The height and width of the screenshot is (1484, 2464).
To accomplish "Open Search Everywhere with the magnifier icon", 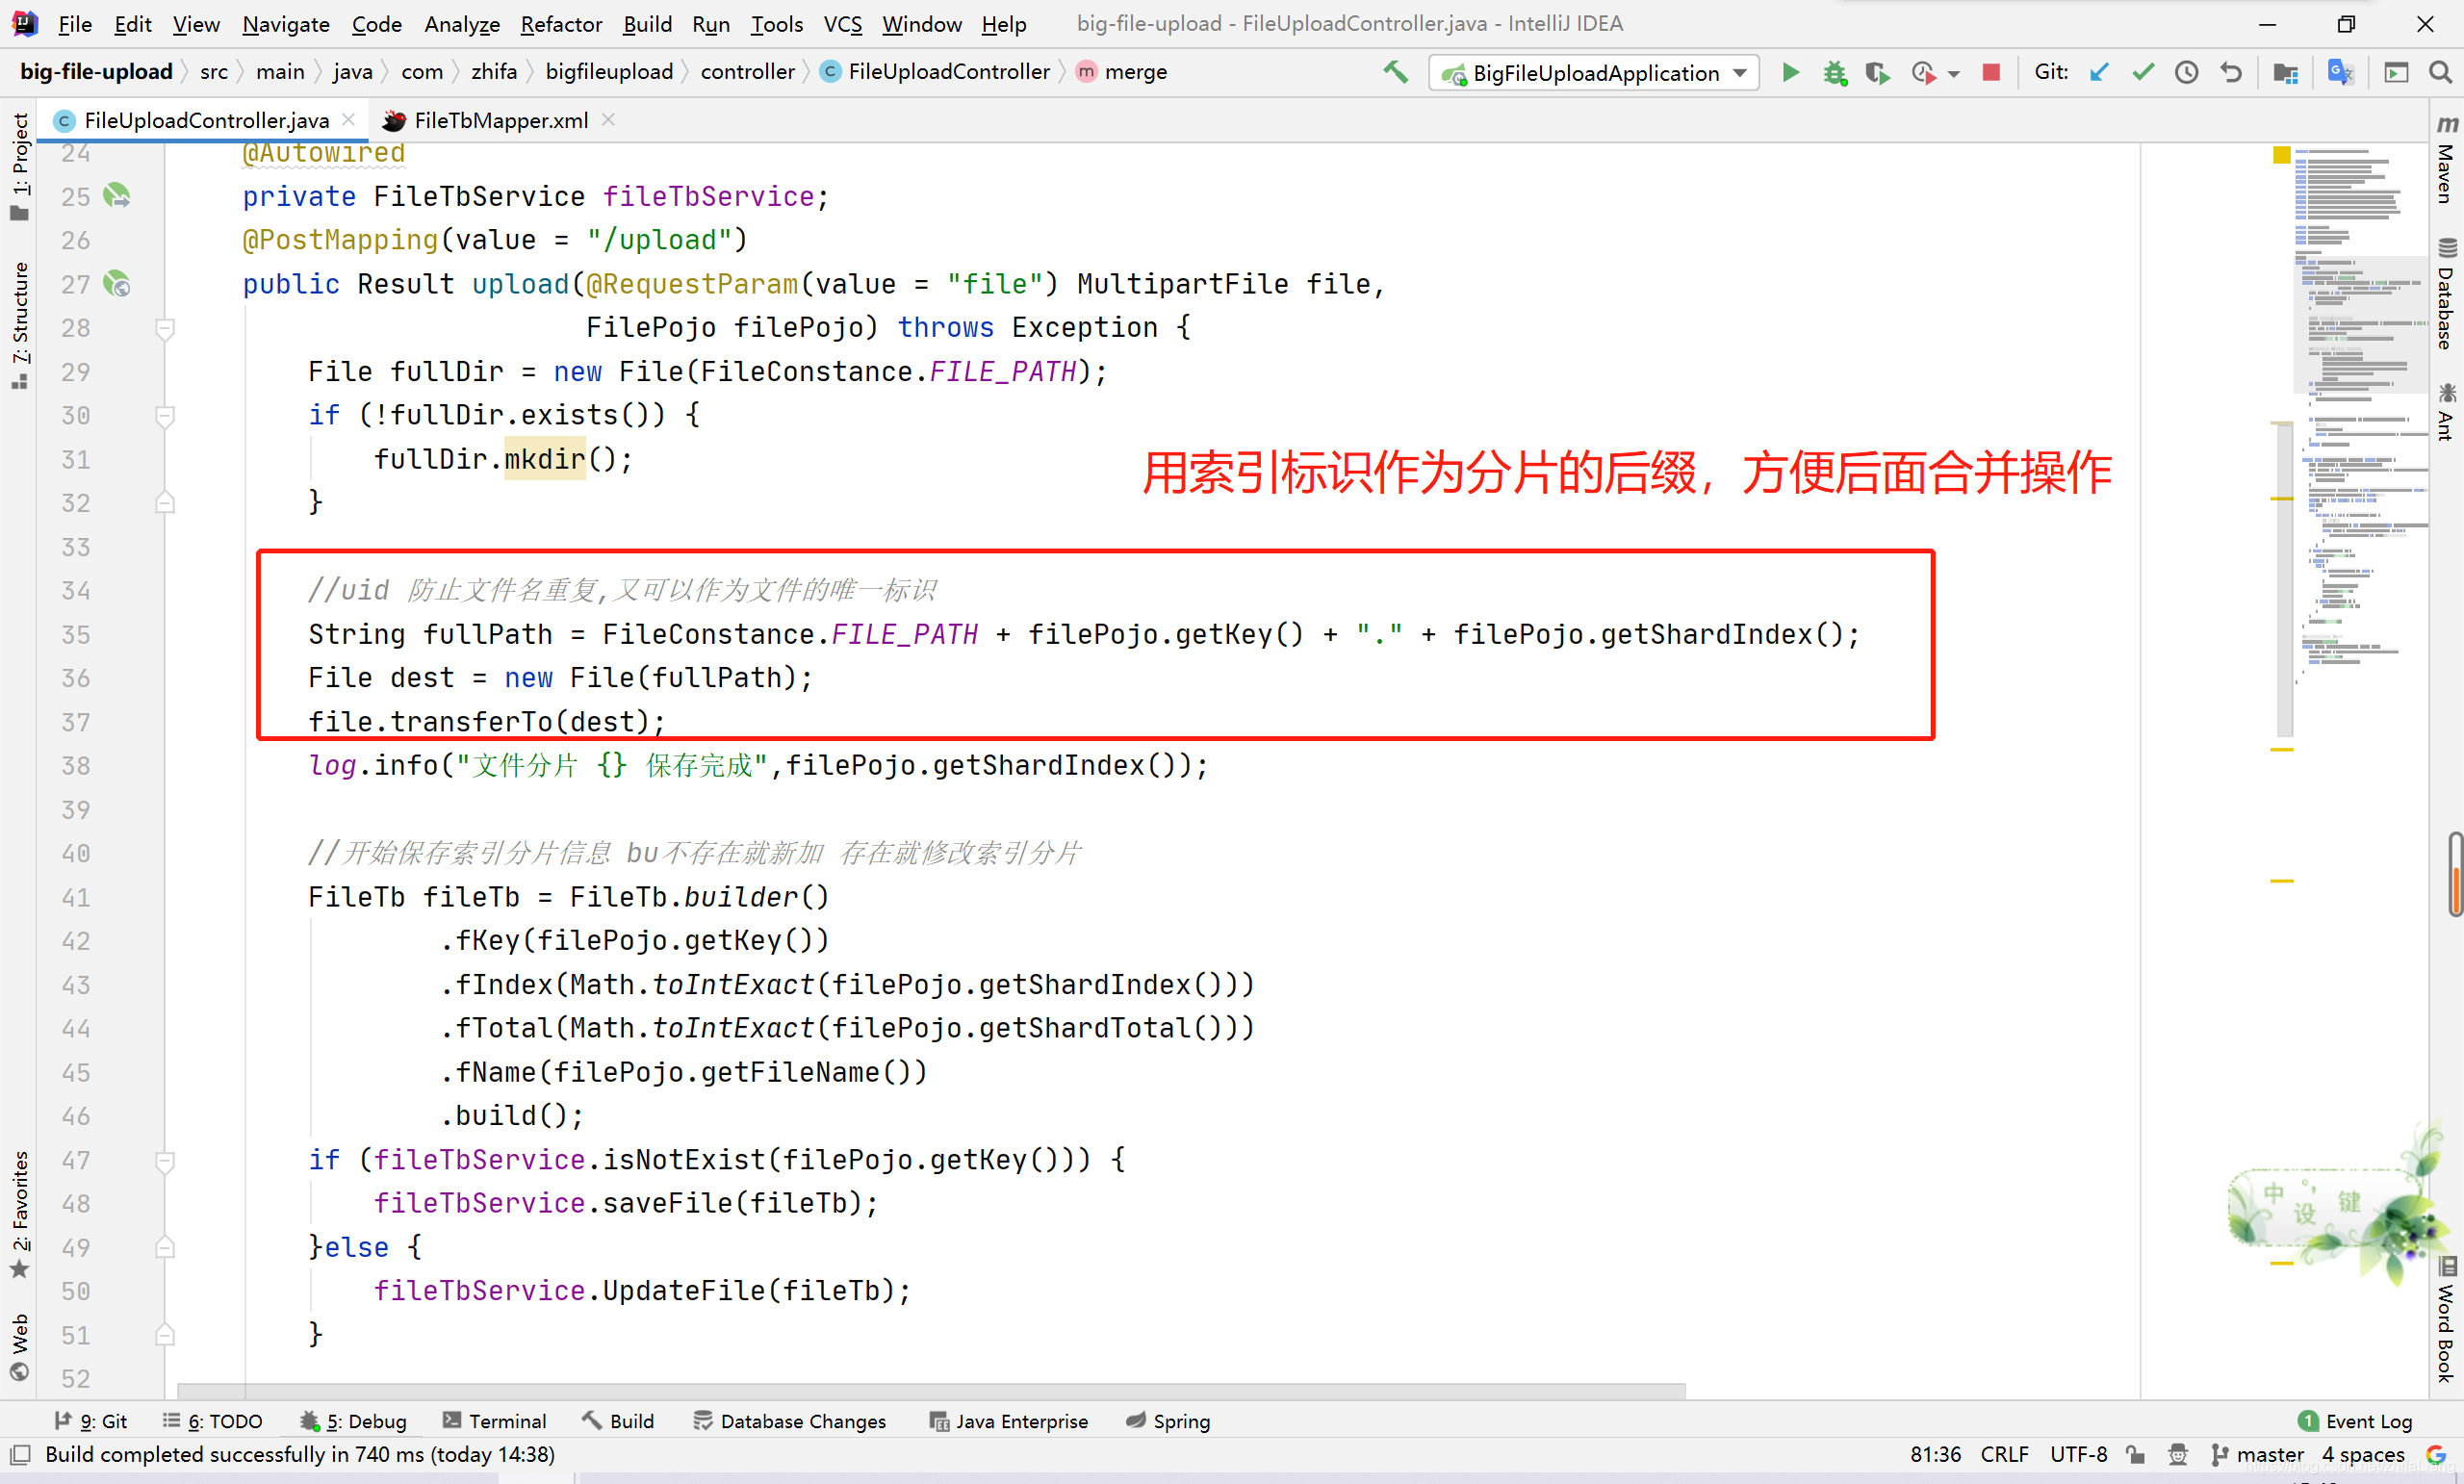I will (x=2440, y=72).
